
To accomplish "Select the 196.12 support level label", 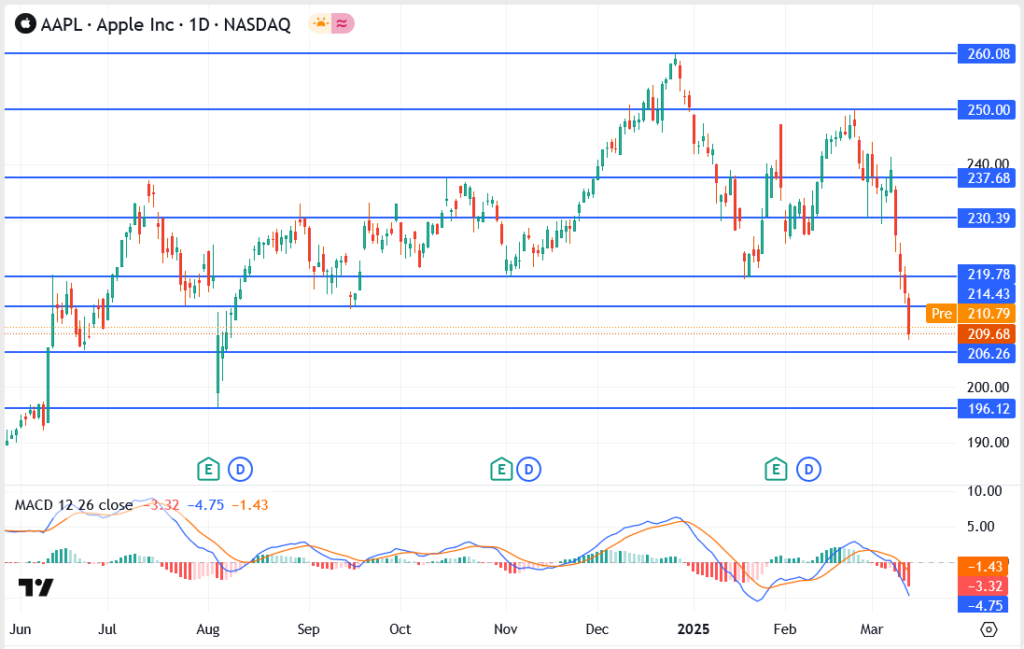I will 985,408.
